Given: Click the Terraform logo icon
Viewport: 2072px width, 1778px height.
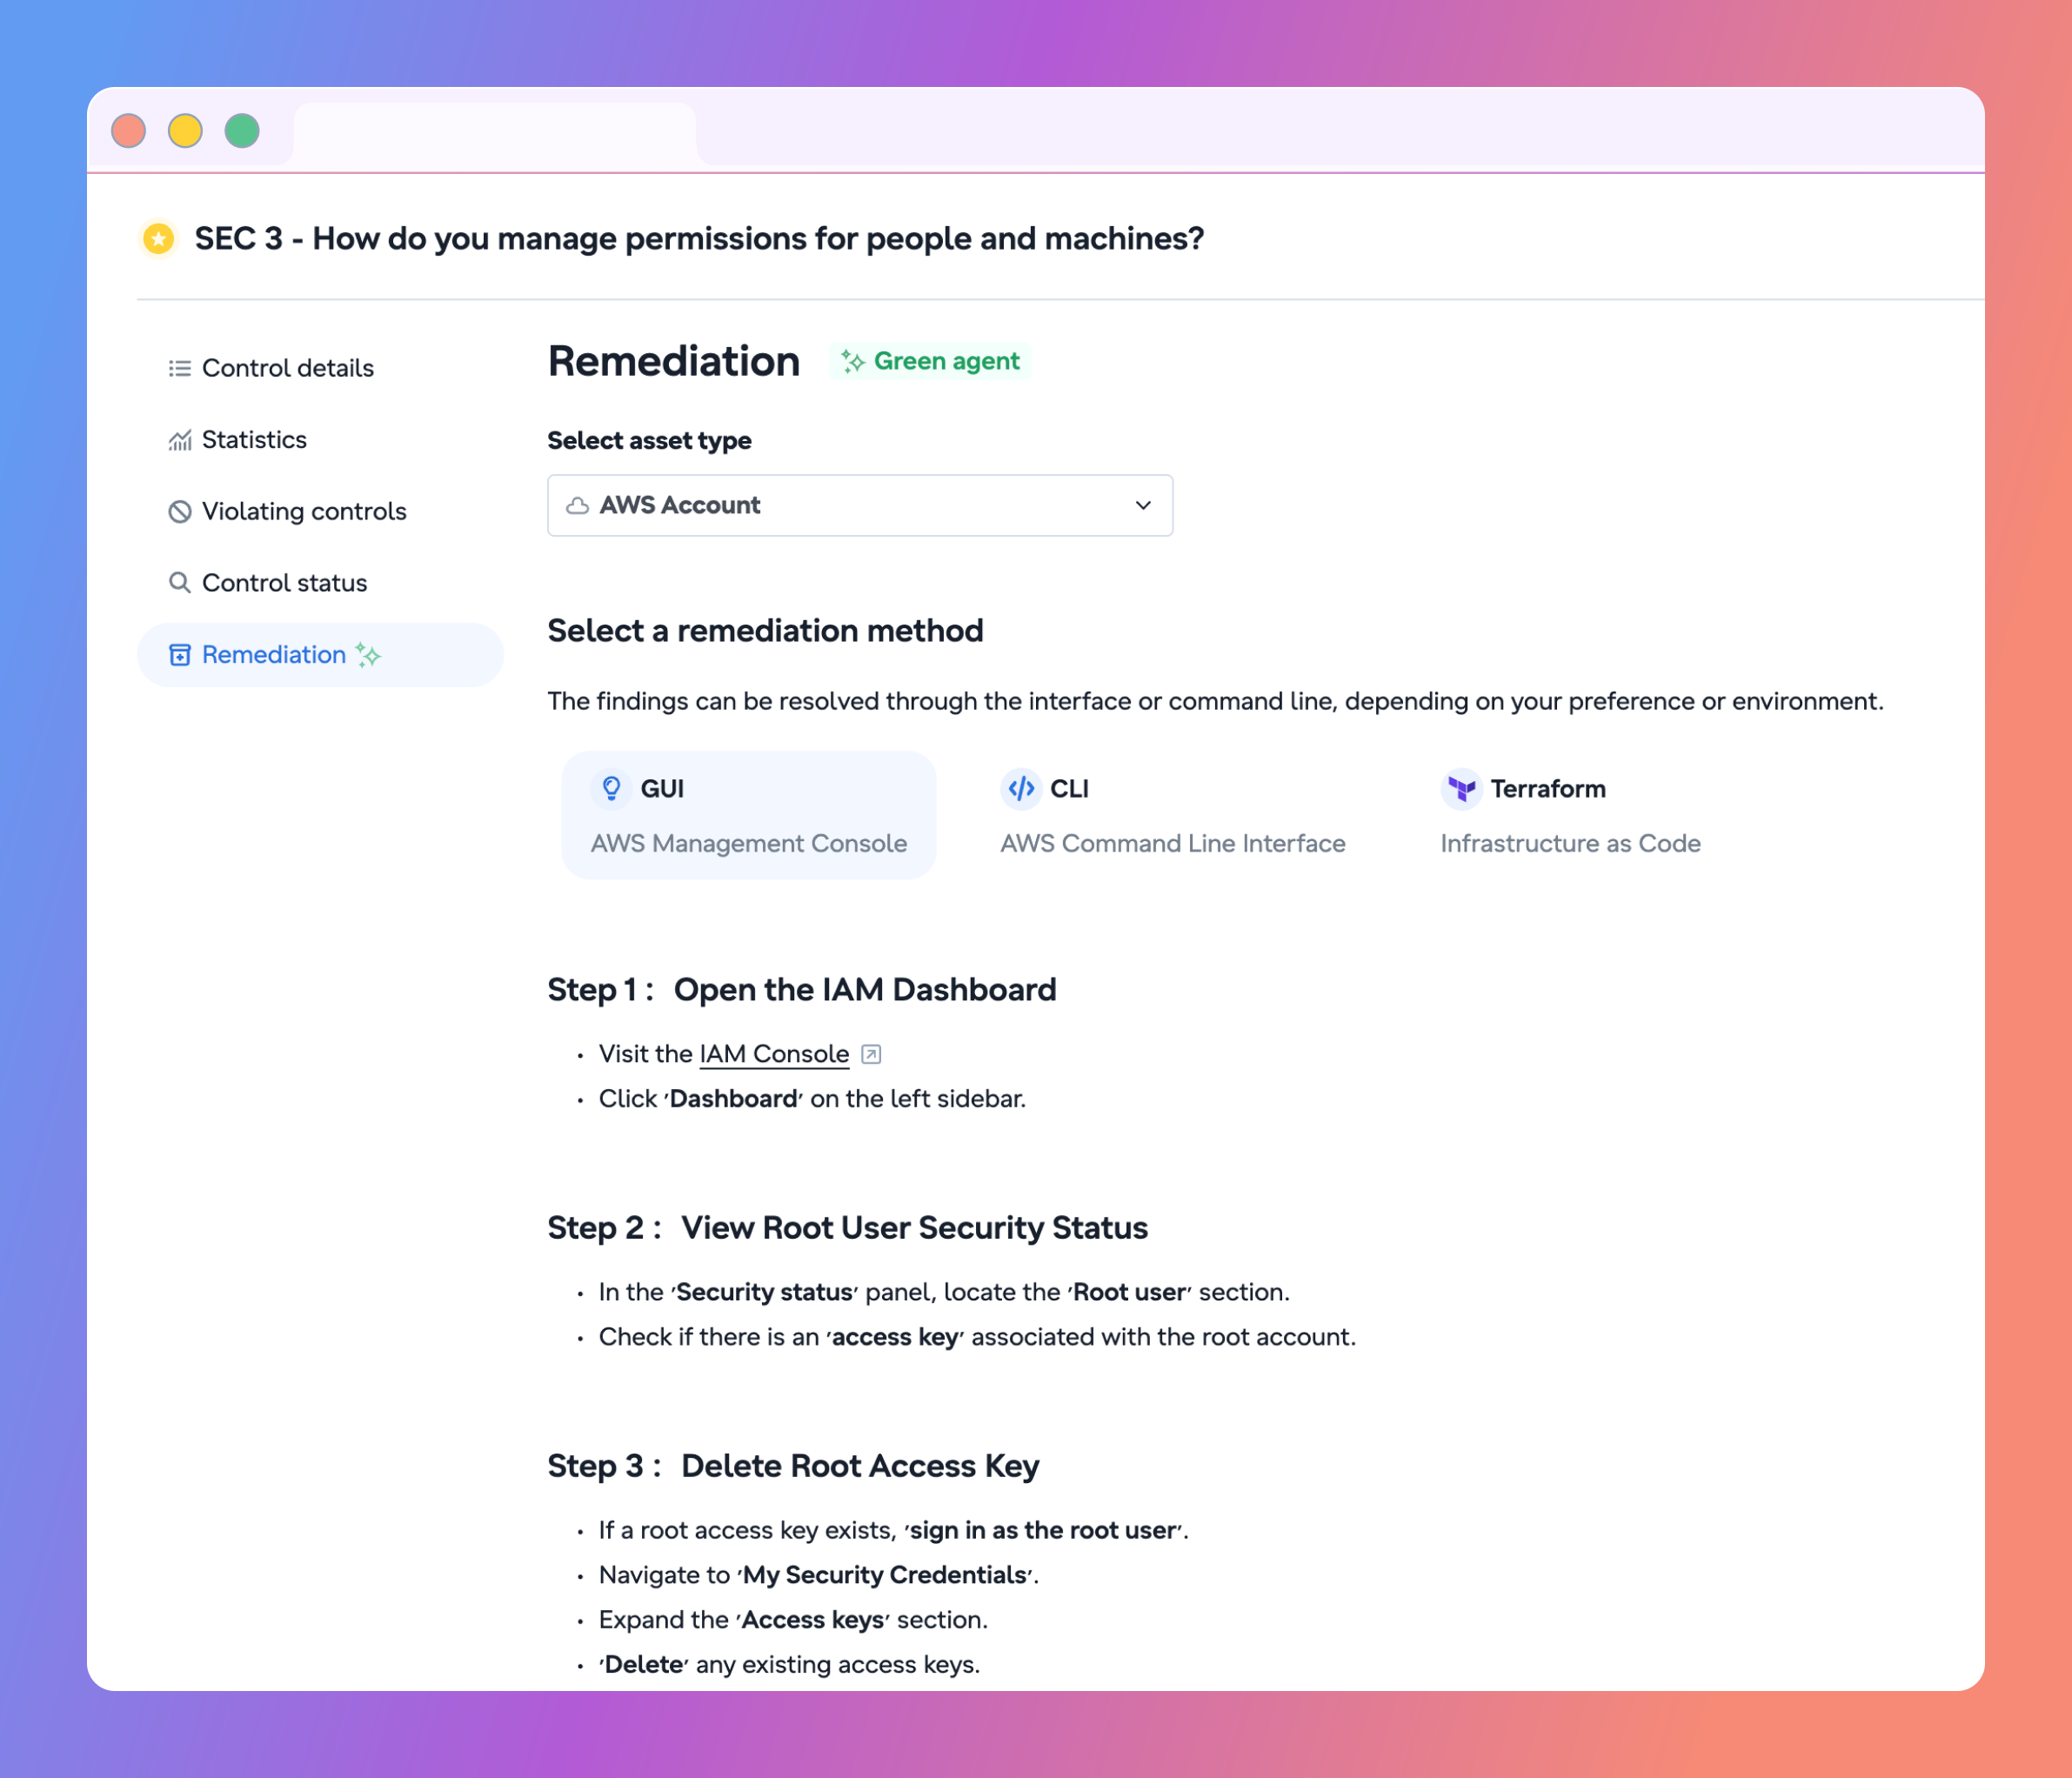Looking at the screenshot, I should coord(1461,789).
